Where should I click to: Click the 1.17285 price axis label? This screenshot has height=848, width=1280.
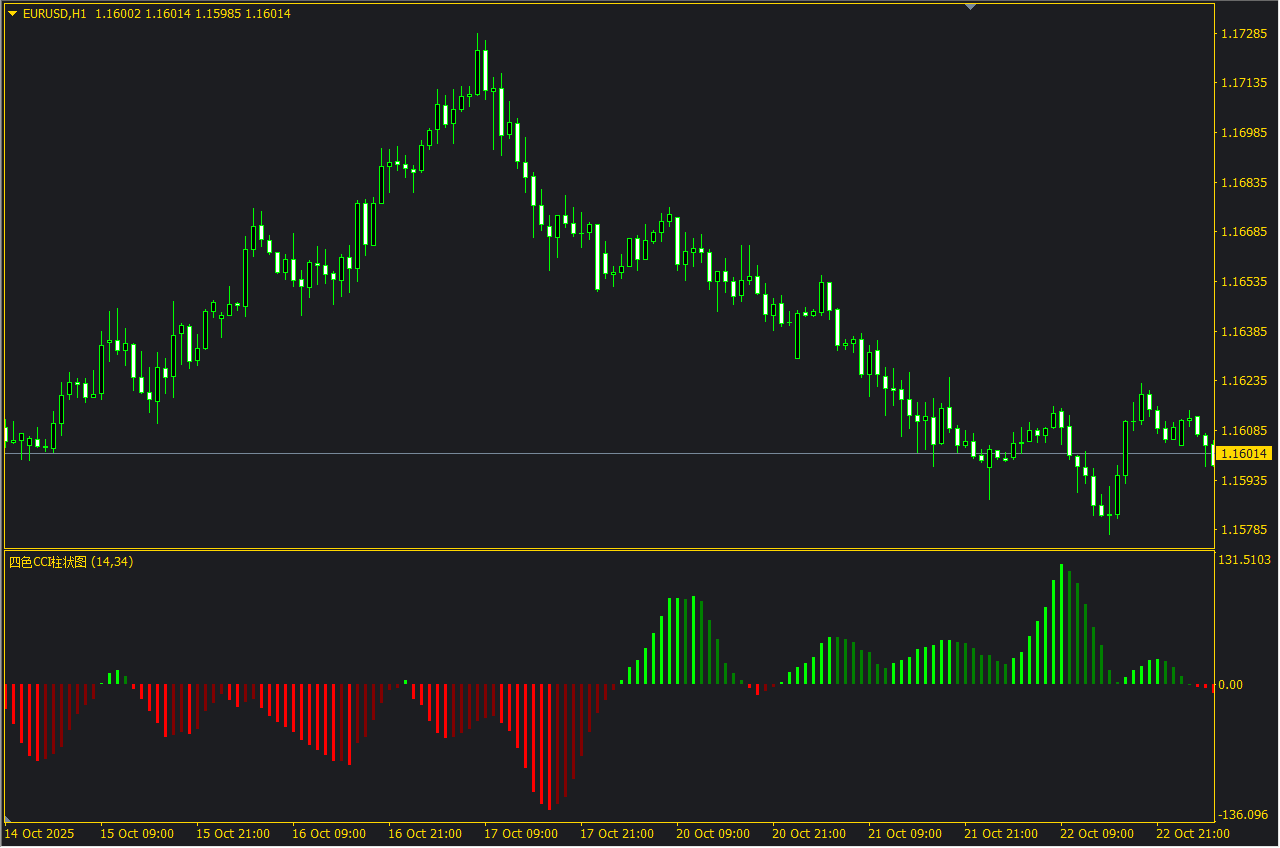pyautogui.click(x=1243, y=34)
